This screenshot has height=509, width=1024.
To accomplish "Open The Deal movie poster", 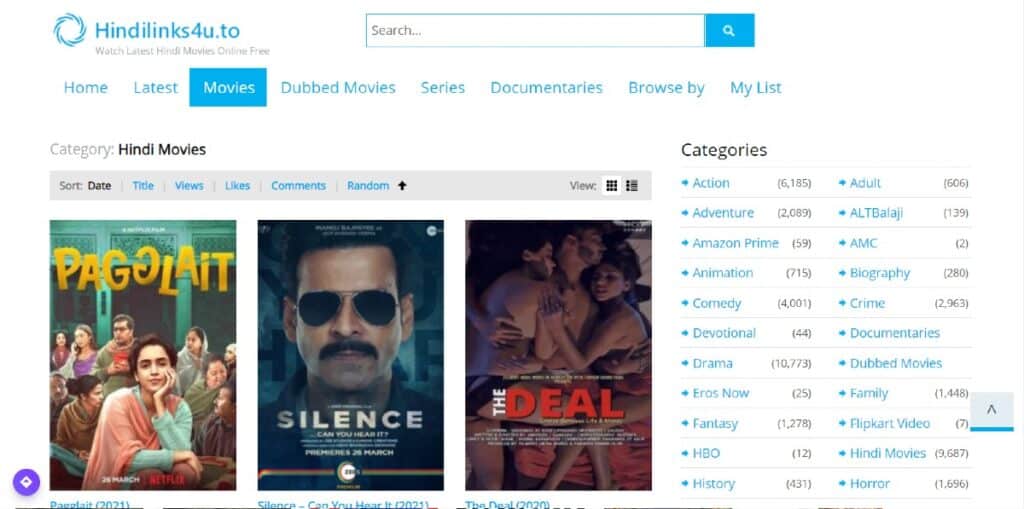I will coord(558,355).
